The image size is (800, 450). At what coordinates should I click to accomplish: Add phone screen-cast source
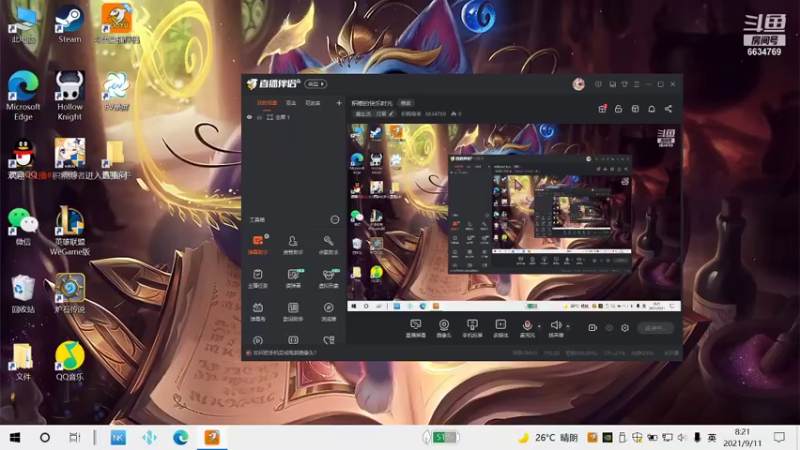pyautogui.click(x=472, y=328)
